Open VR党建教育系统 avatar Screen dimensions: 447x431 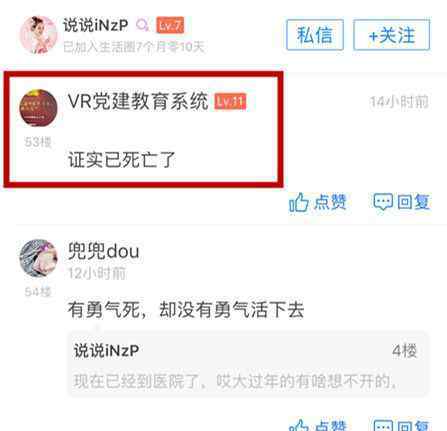pyautogui.click(x=39, y=108)
